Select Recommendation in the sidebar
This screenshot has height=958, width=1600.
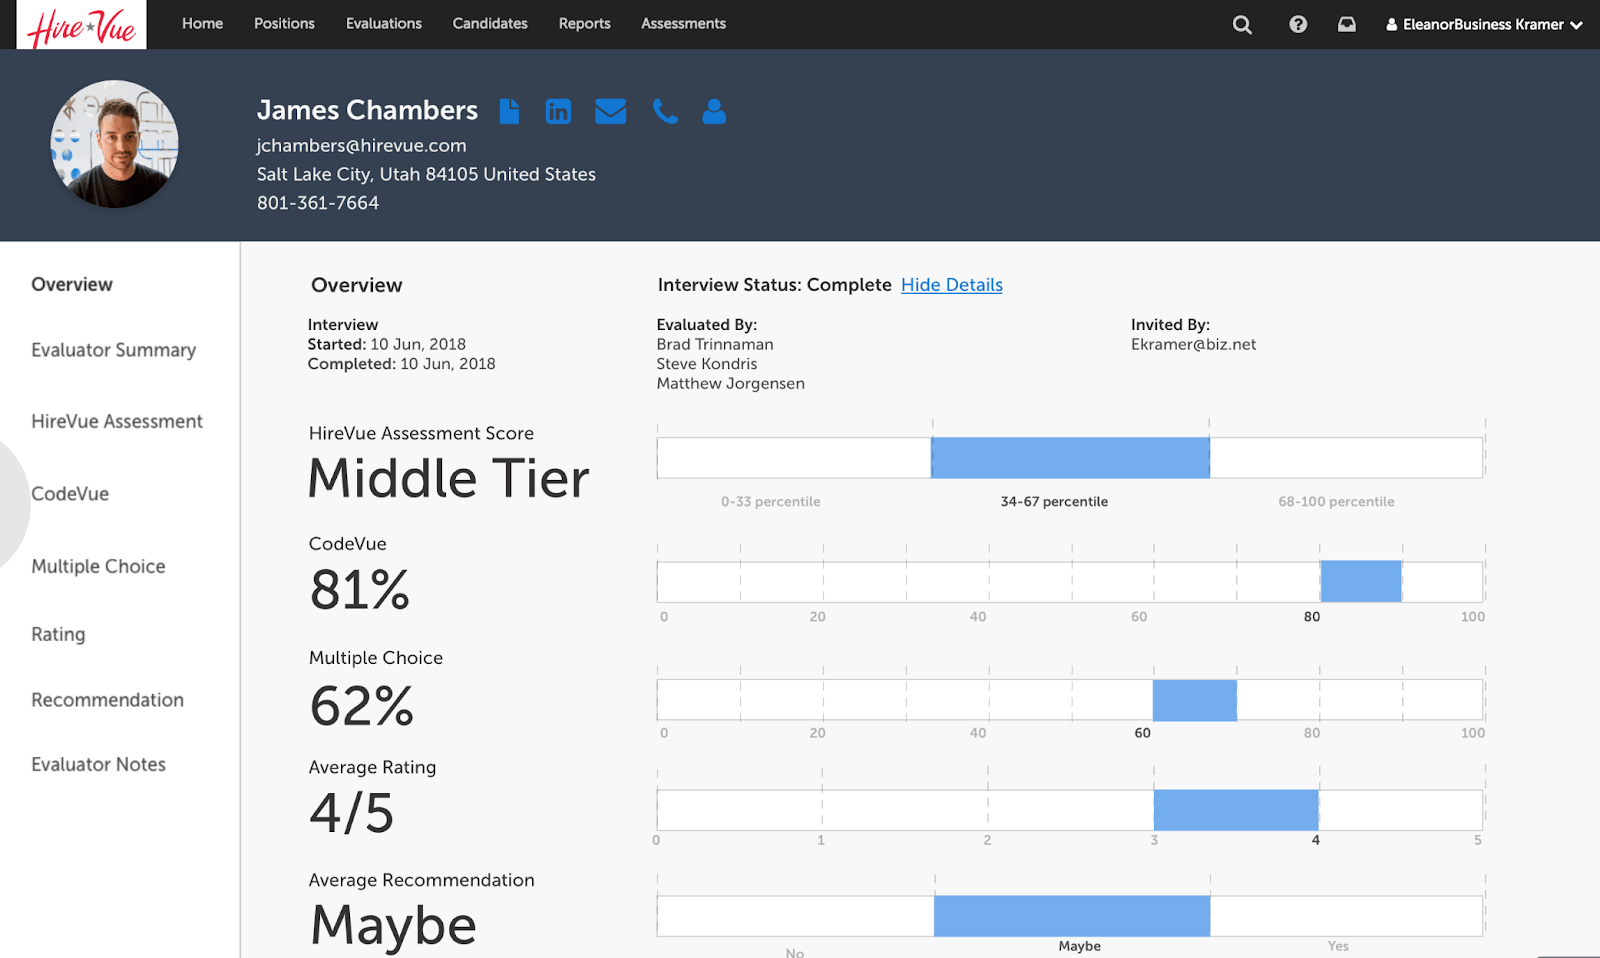pos(107,700)
